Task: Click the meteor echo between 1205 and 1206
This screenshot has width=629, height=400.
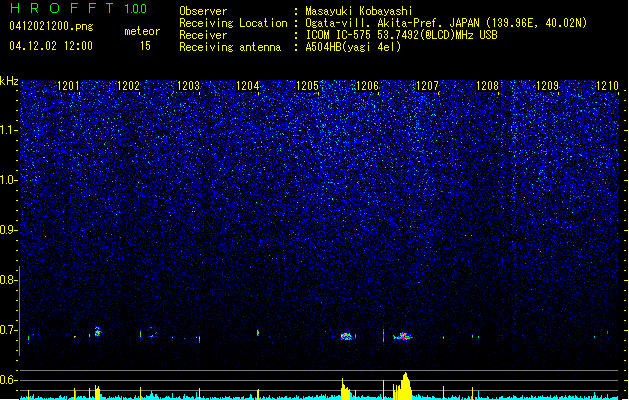Action: (x=347, y=336)
